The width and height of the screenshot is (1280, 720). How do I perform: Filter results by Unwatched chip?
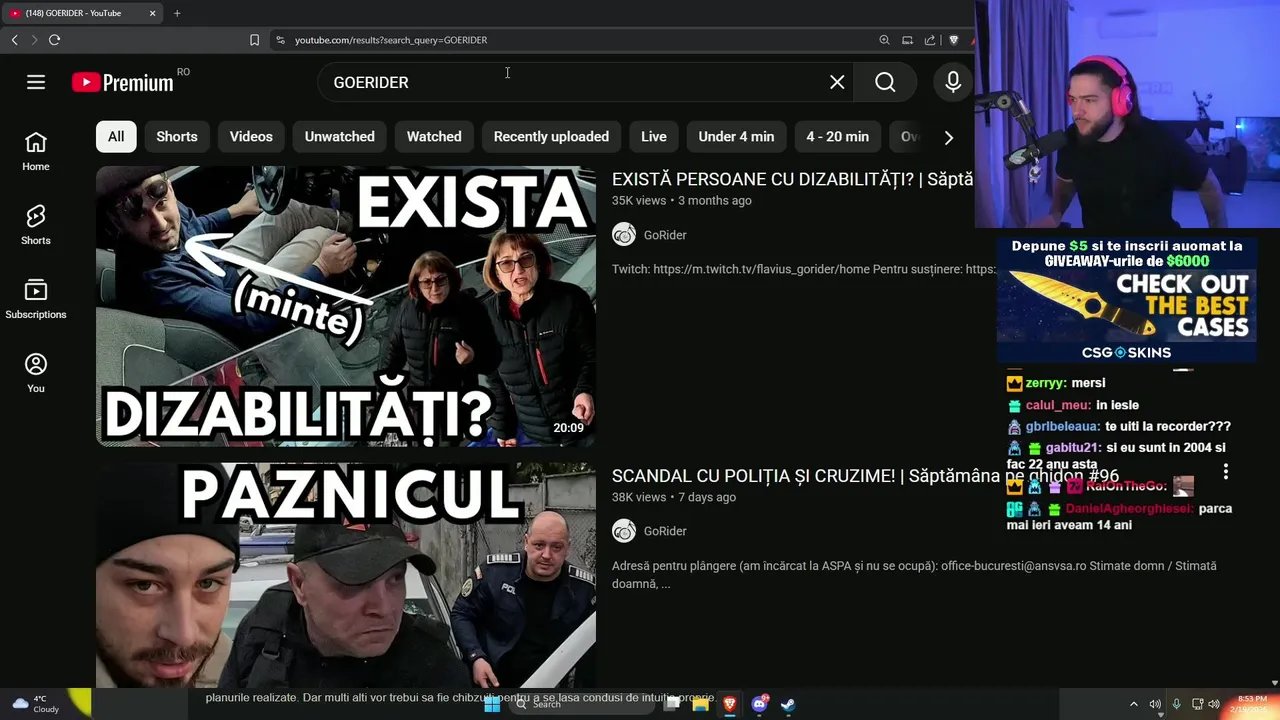(340, 137)
